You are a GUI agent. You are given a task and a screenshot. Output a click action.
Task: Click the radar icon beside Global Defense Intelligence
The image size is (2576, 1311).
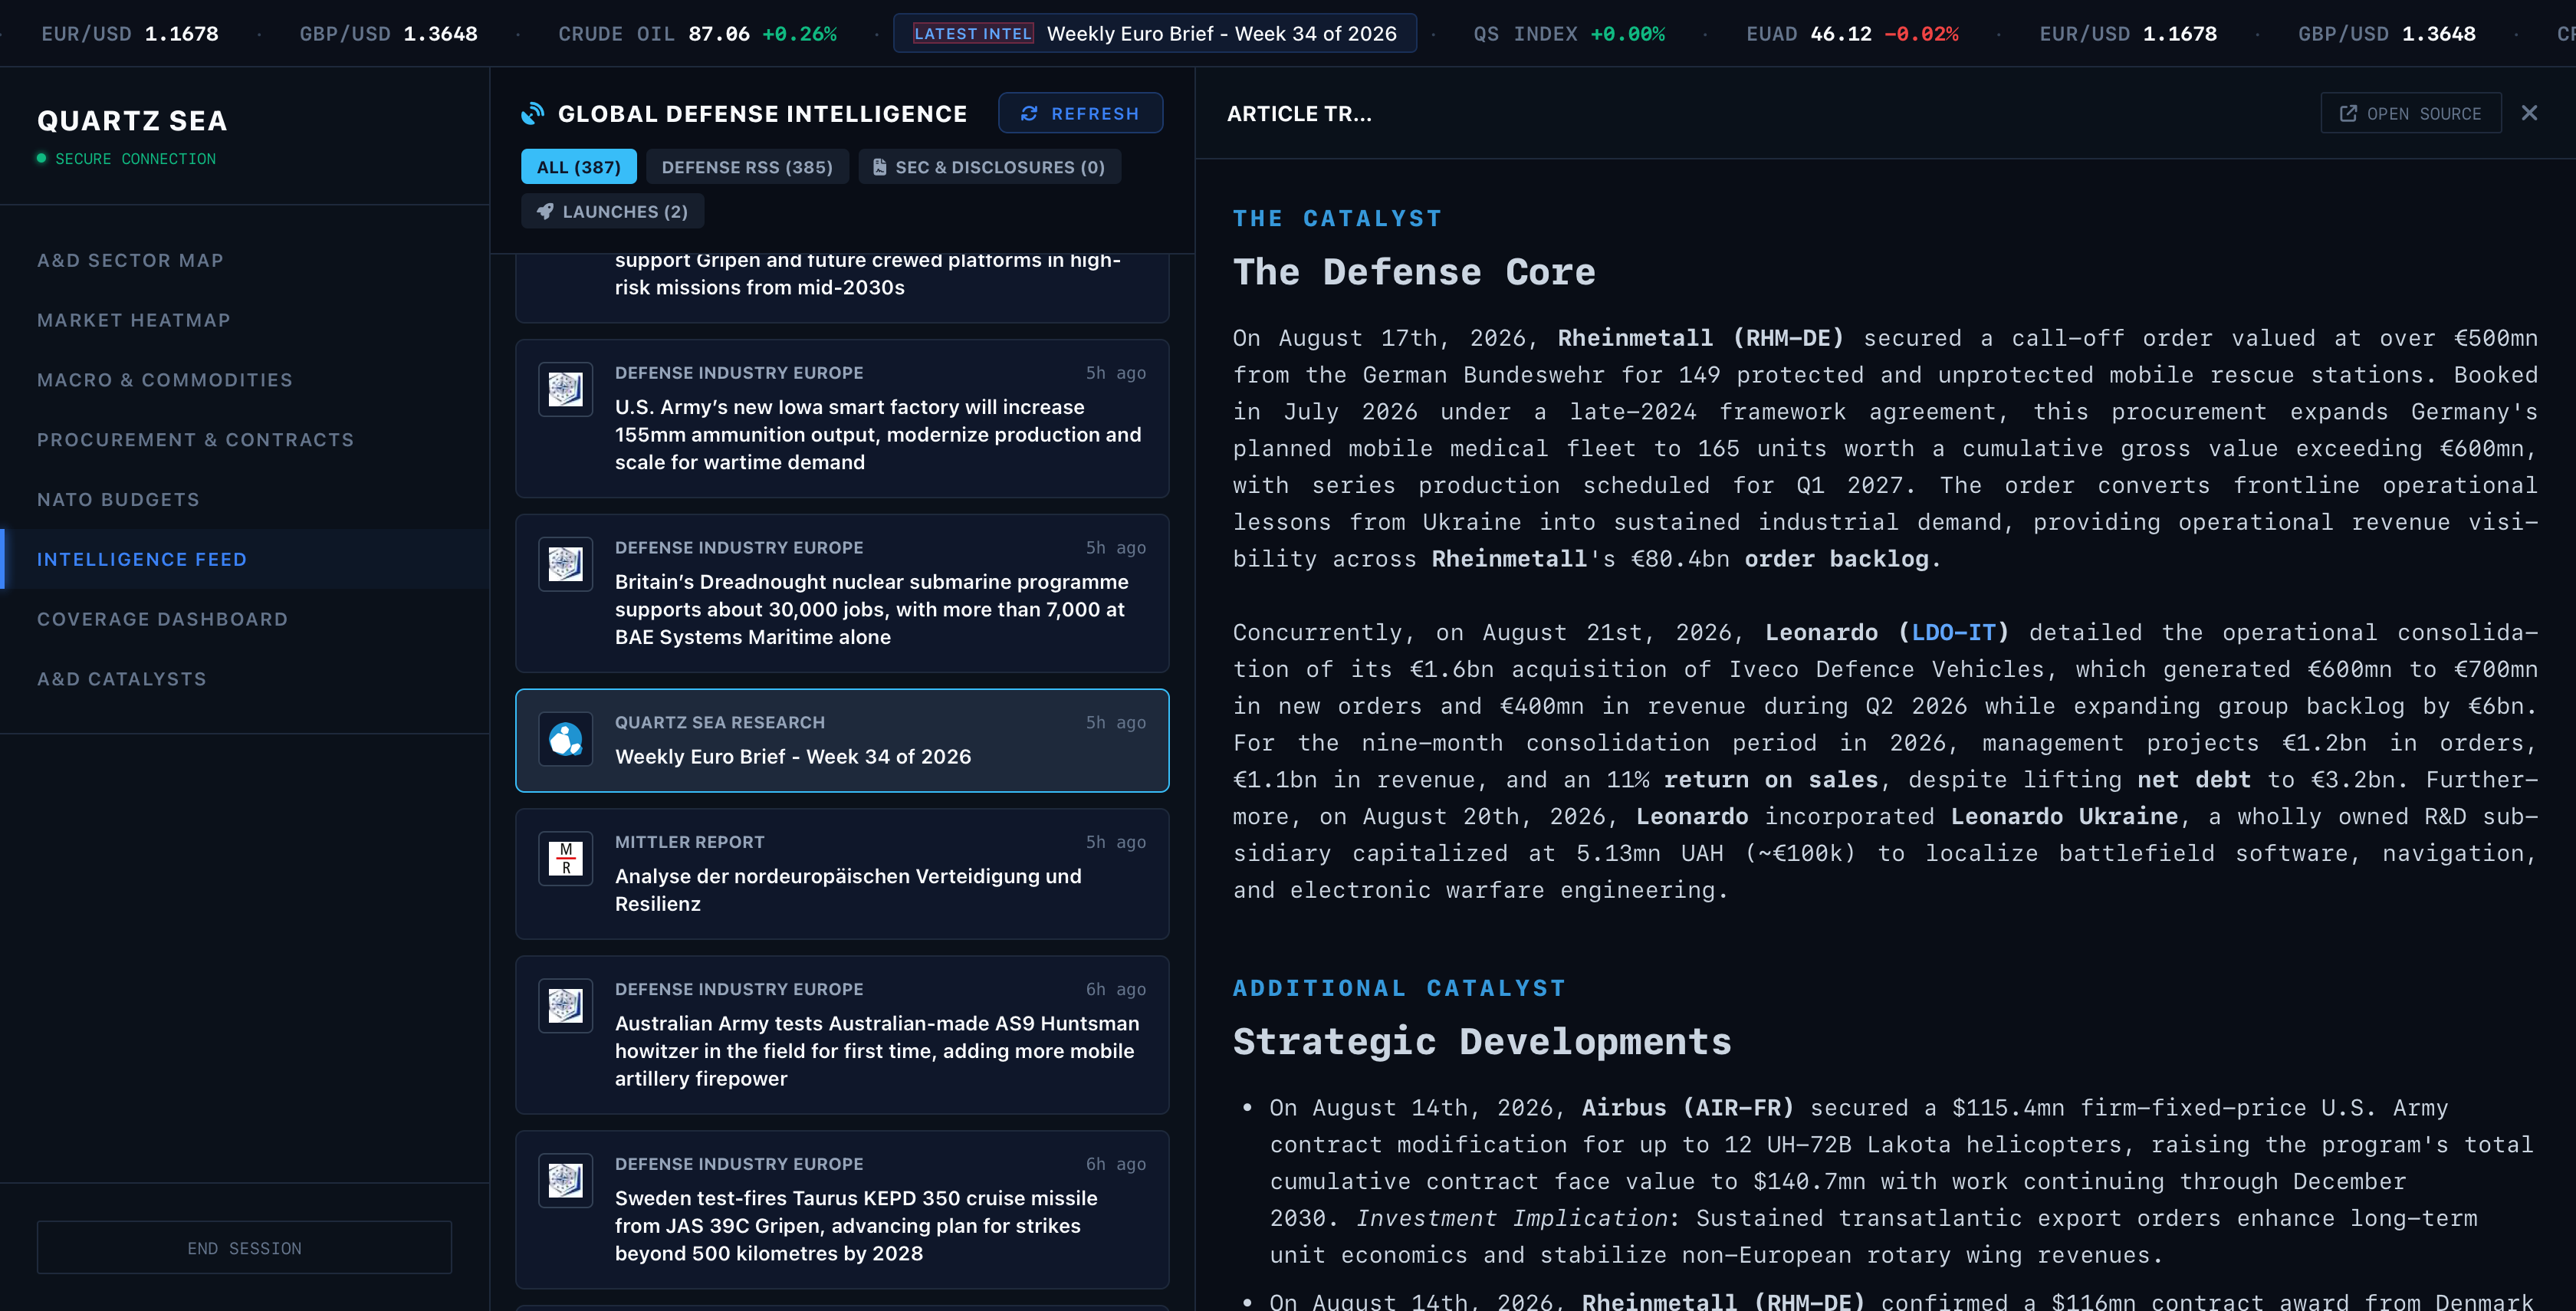pos(532,114)
